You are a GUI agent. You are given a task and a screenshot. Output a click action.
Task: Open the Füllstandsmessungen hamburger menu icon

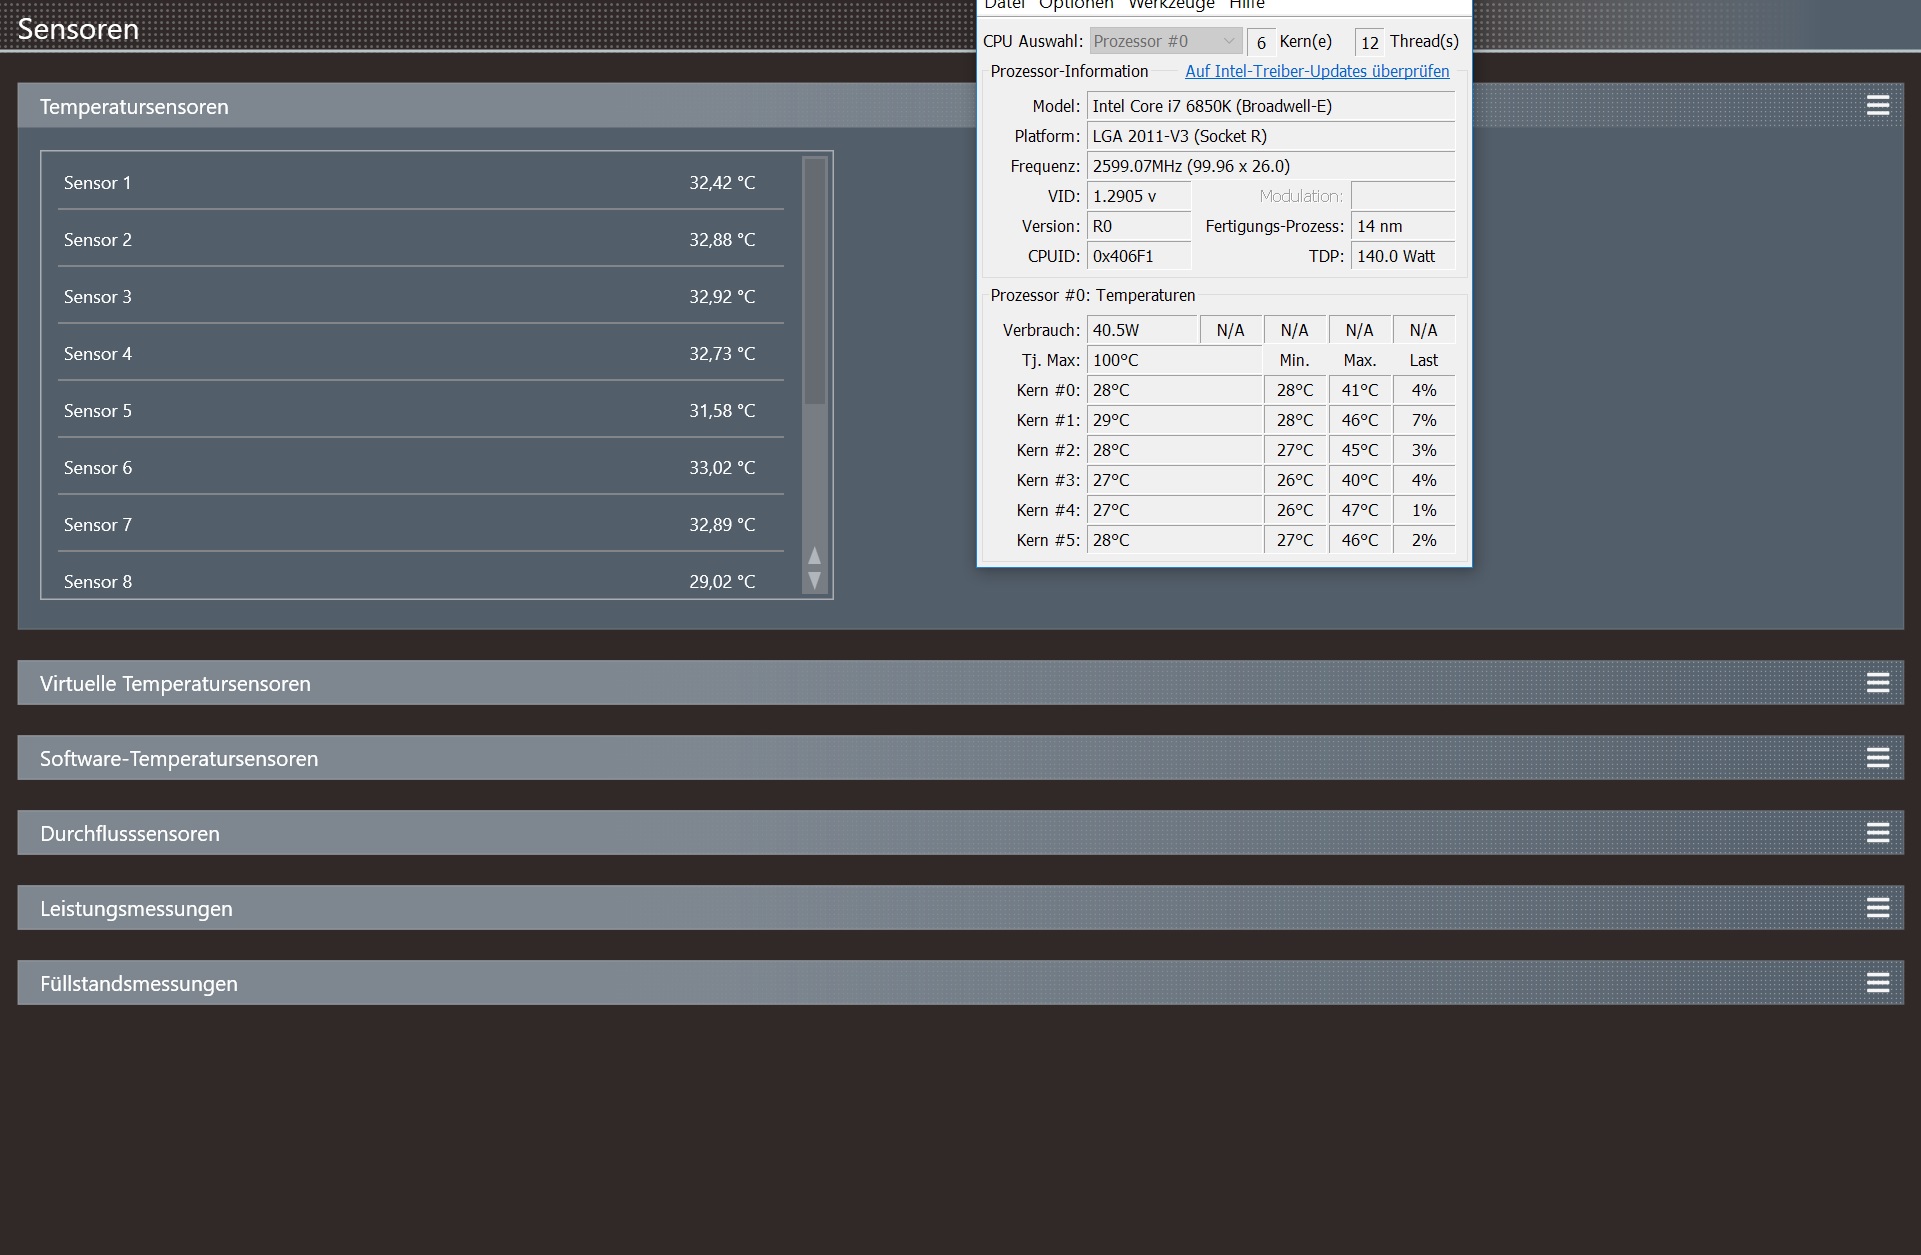[1877, 983]
